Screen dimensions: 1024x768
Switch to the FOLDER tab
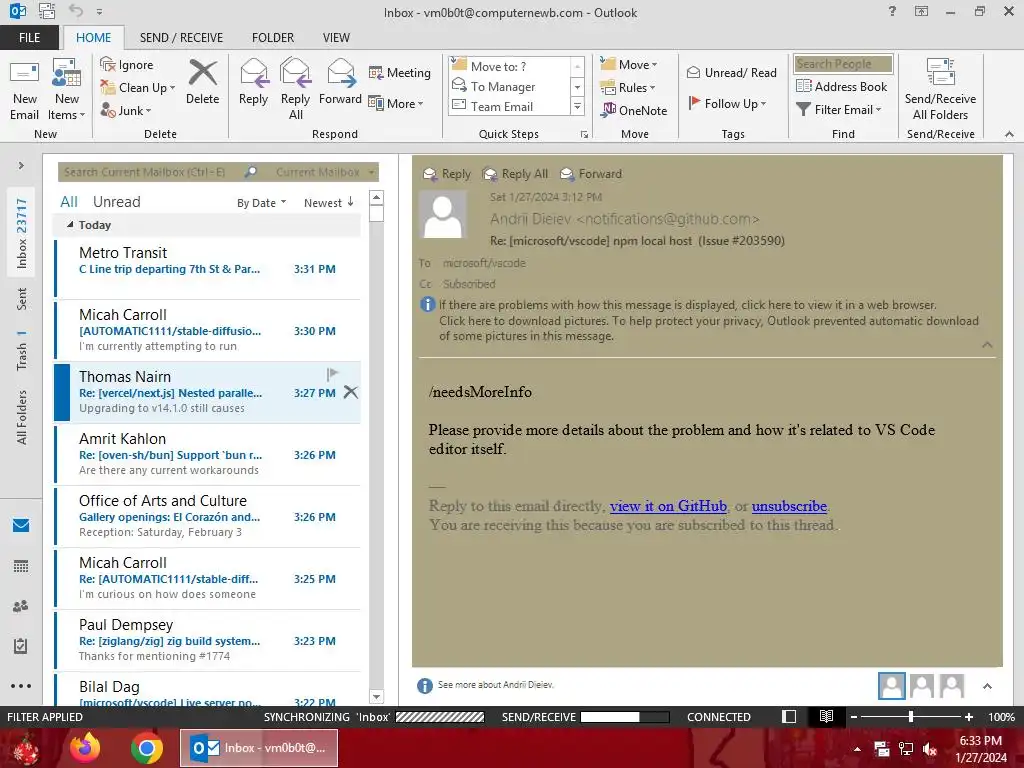(x=273, y=38)
